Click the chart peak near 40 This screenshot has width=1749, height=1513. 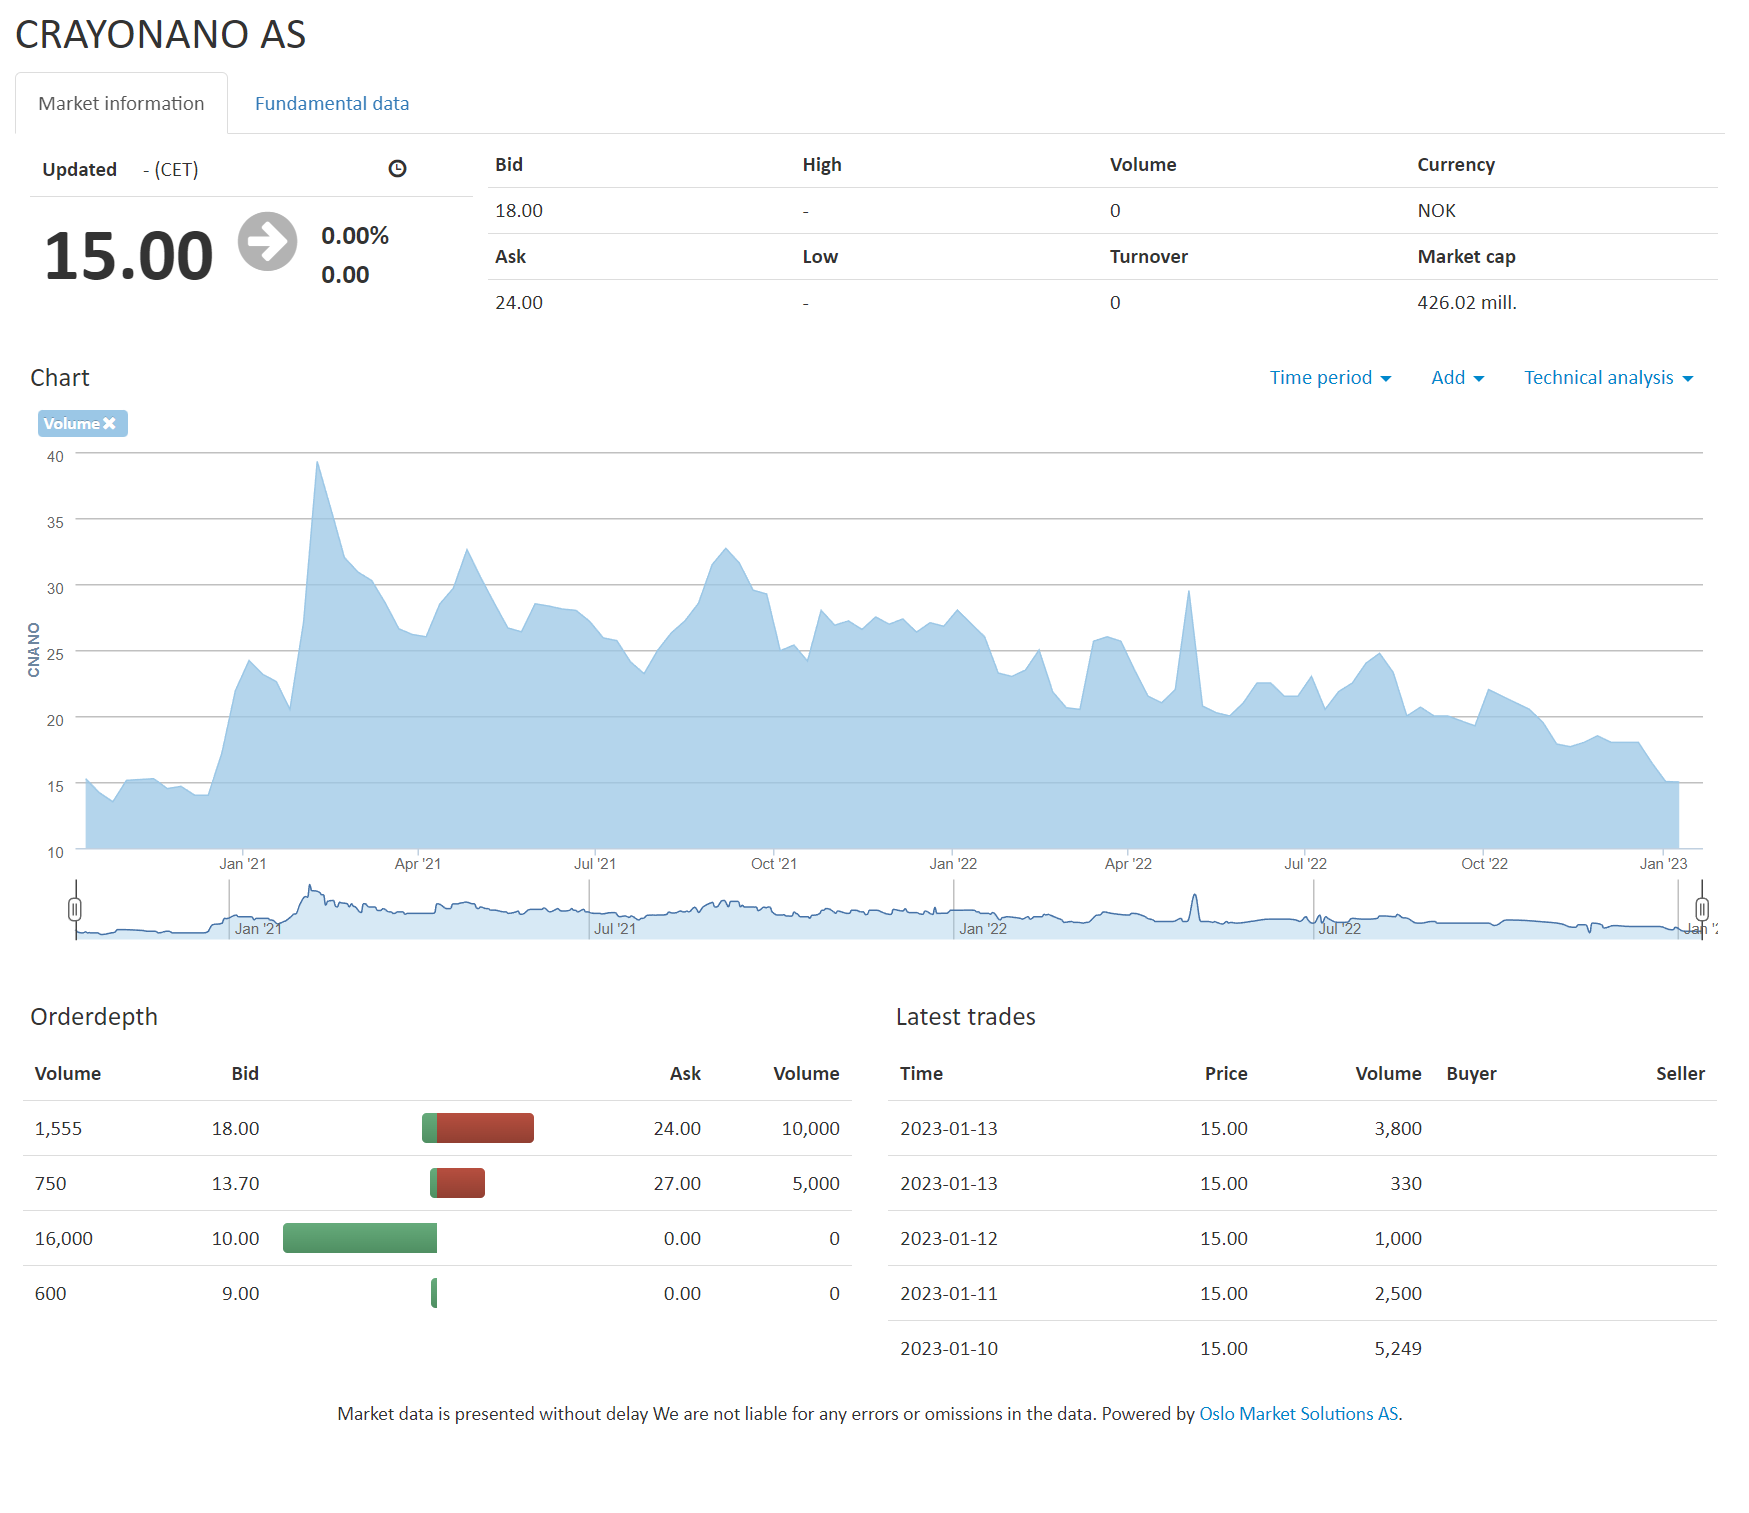coord(317,462)
